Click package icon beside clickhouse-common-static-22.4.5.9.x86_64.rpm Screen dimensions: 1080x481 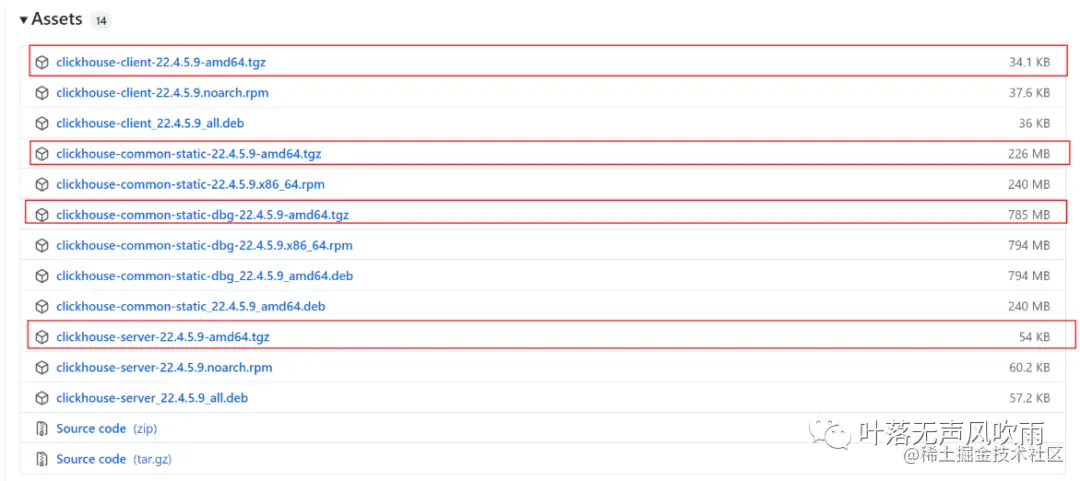point(42,184)
